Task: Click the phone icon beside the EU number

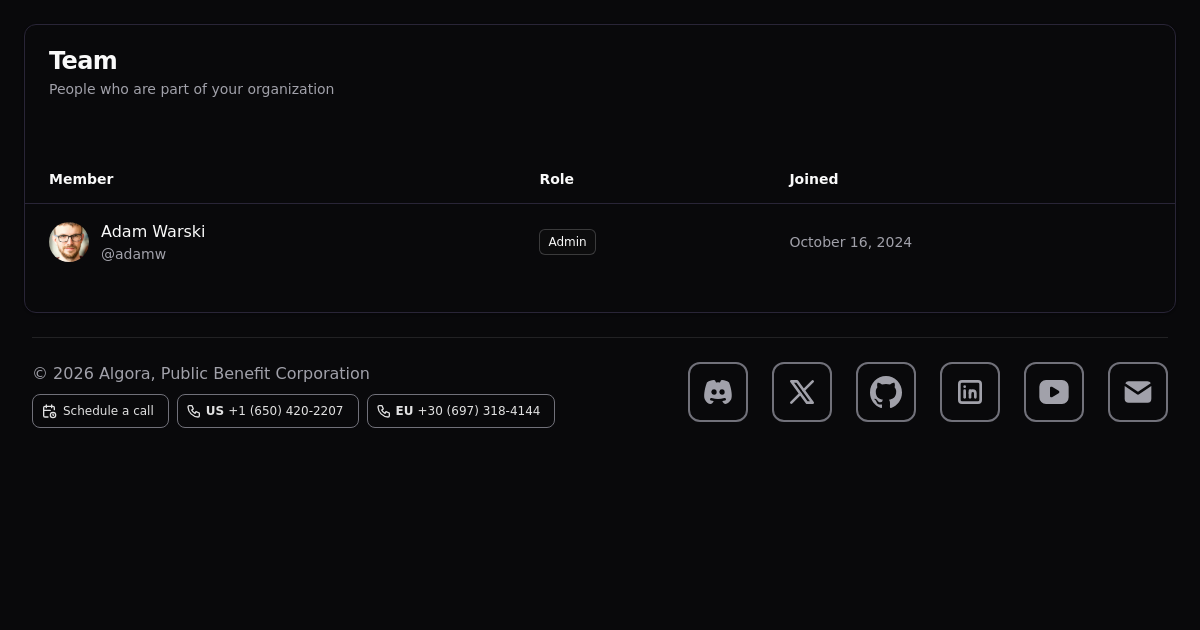Action: 384,411
